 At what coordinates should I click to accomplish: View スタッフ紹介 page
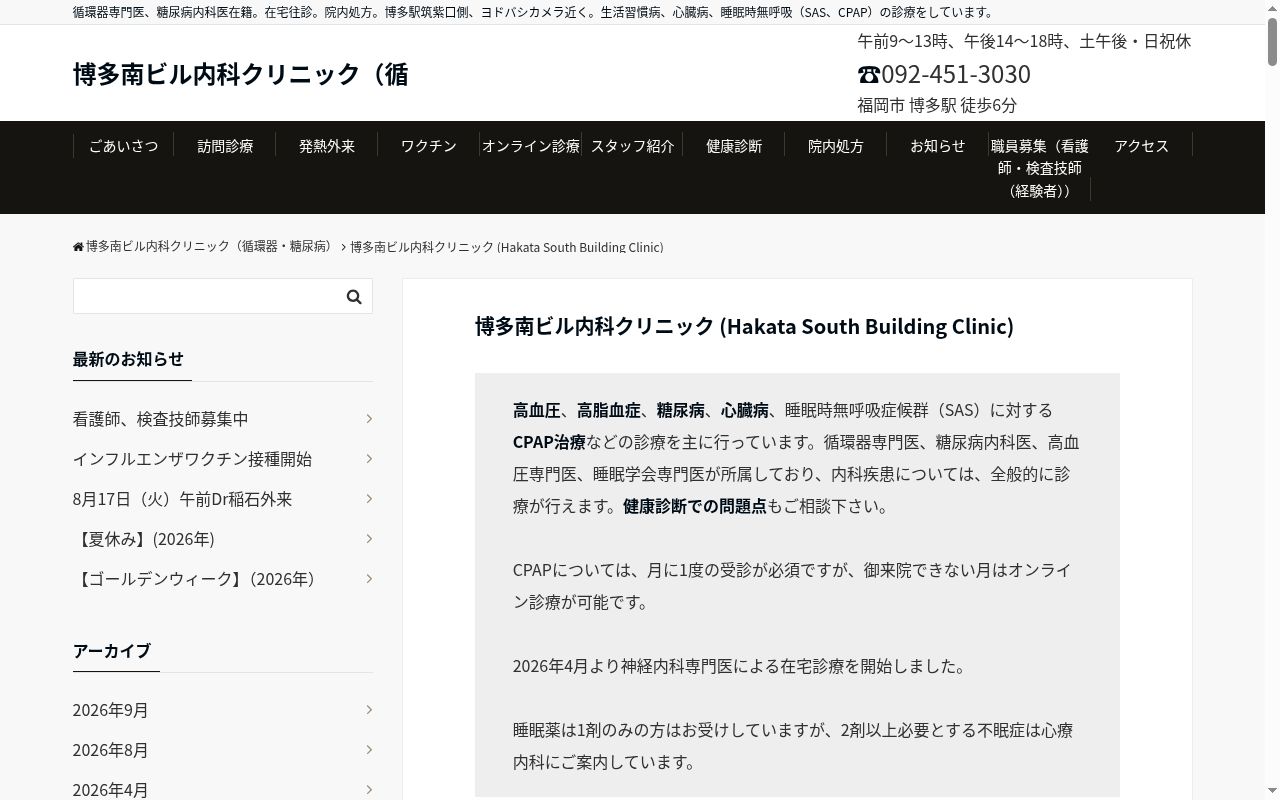(632, 146)
